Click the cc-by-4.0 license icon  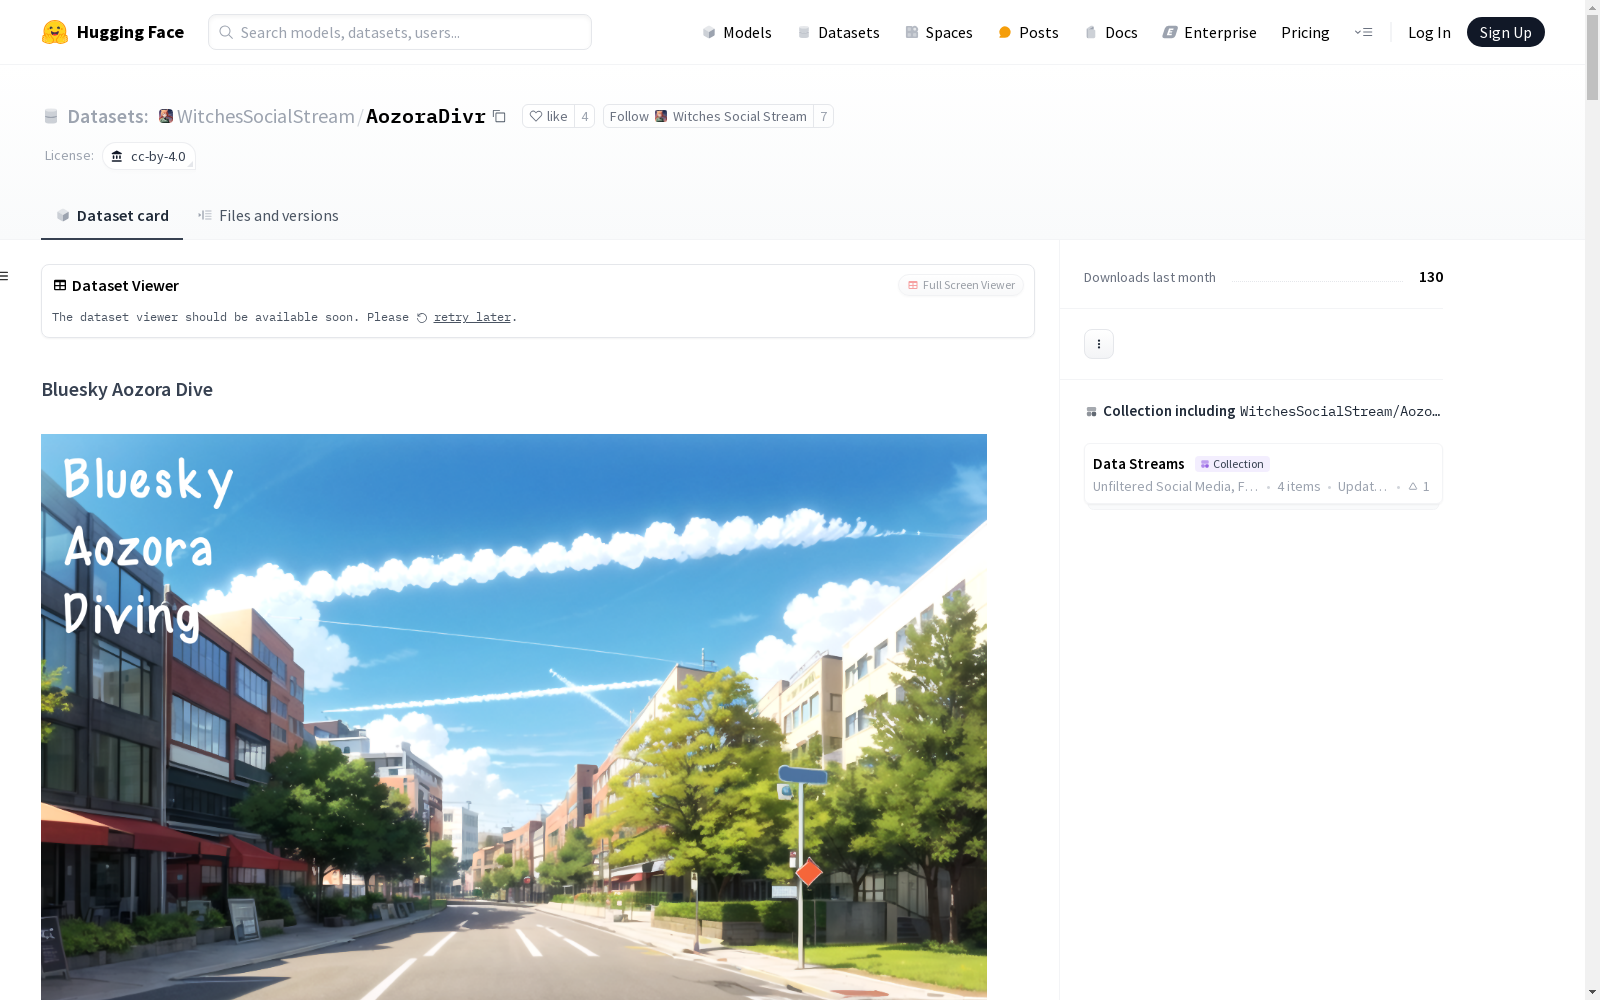[117, 156]
